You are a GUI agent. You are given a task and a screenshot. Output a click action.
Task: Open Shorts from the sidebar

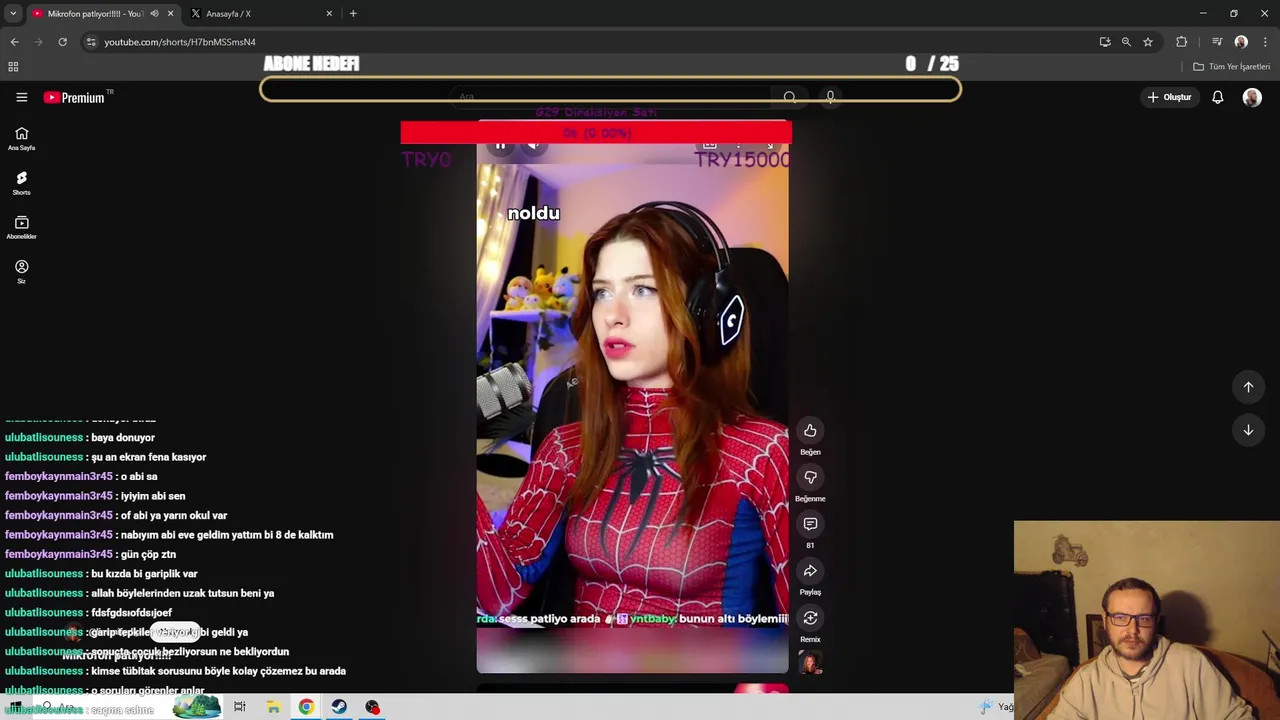point(21,183)
